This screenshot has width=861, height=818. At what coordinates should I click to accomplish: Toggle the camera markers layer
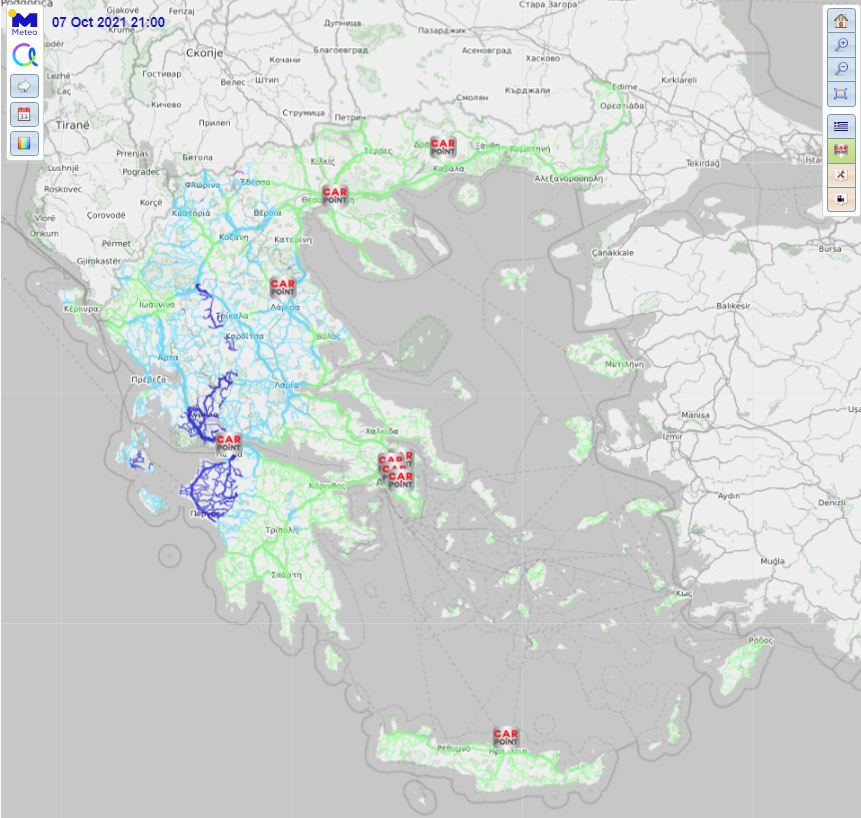840,199
